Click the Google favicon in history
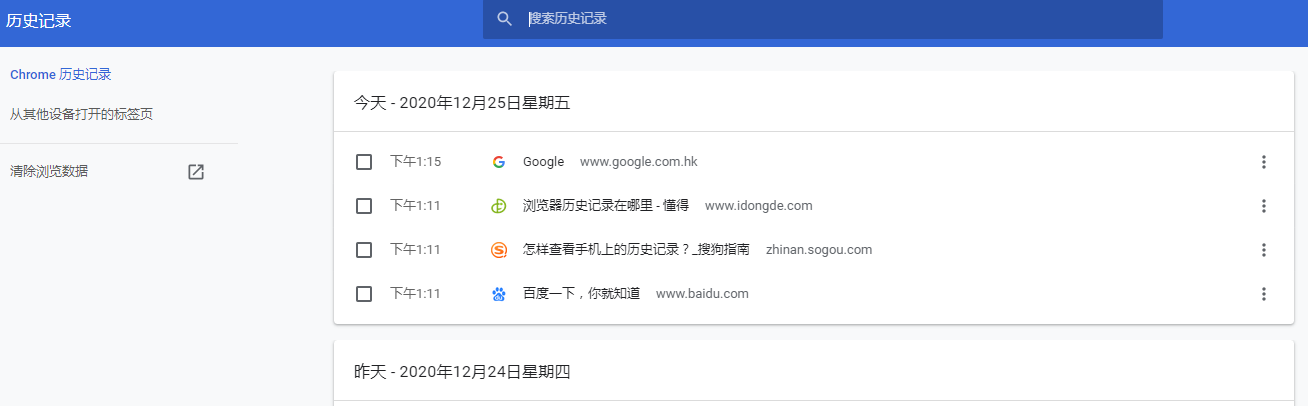1308x406 pixels. [x=498, y=162]
